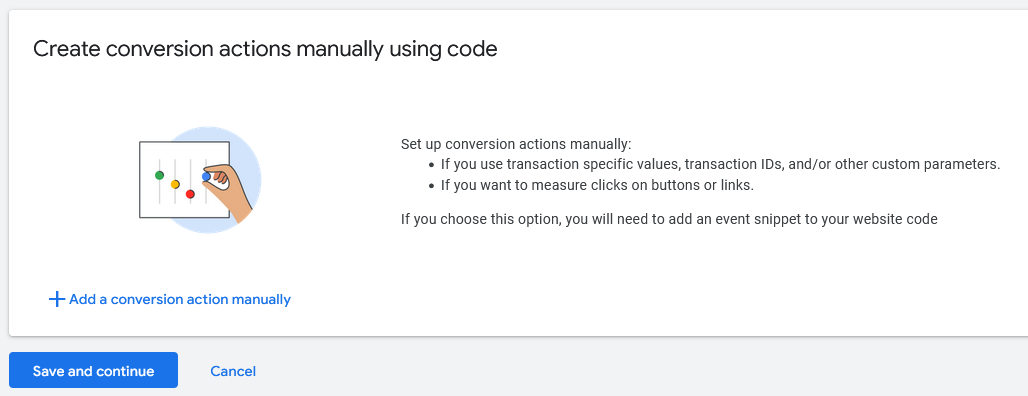Click the blue dot held by the hand
This screenshot has height=396, width=1028.
[207, 176]
